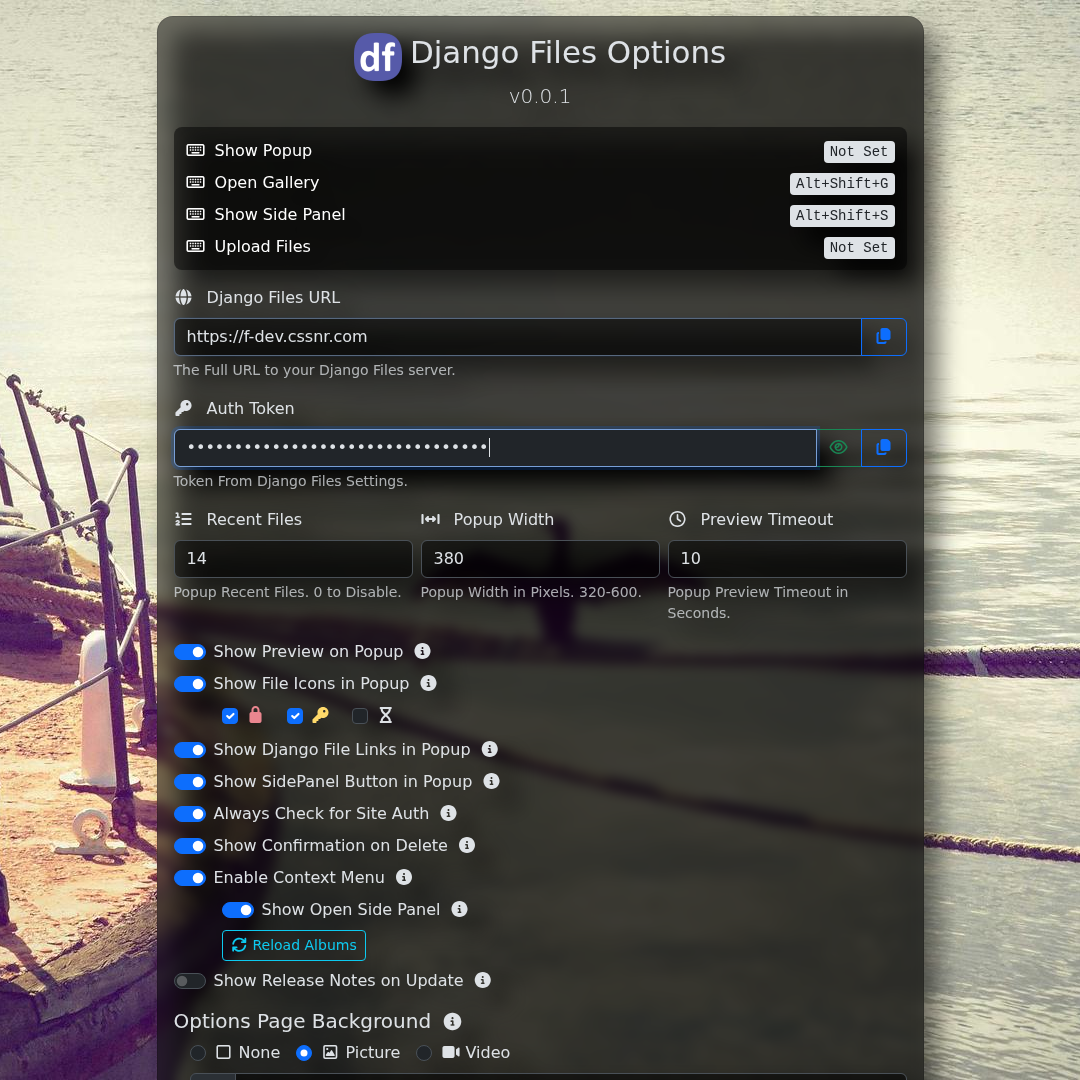Click into the Recent Files number field
1080x1080 pixels.
[293, 559]
